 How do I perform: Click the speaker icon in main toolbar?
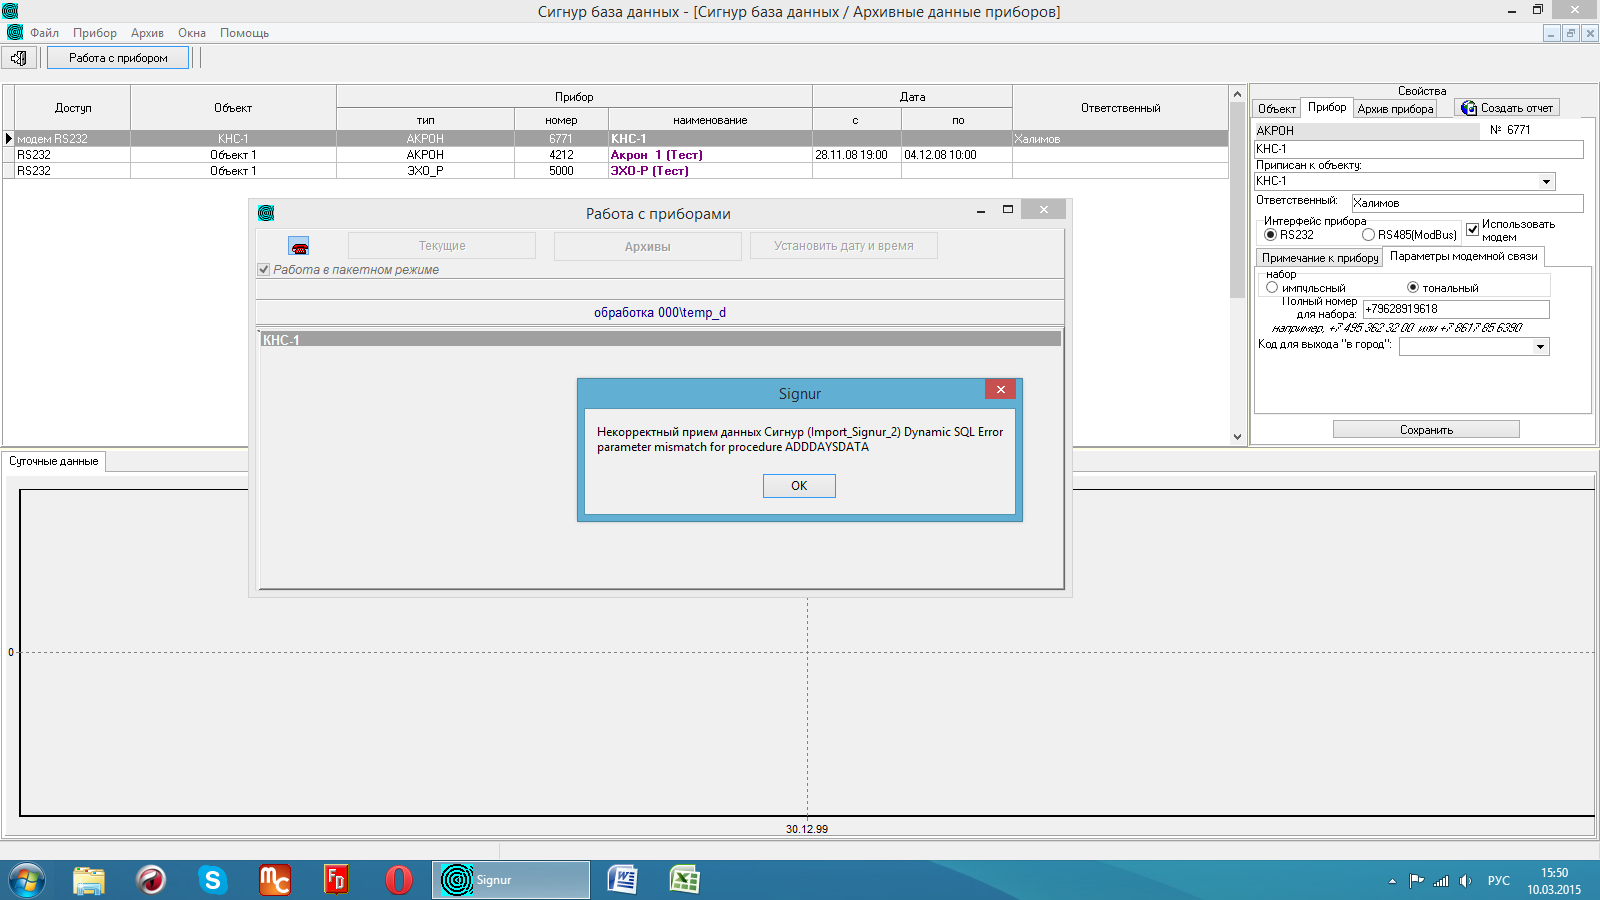coord(19,58)
